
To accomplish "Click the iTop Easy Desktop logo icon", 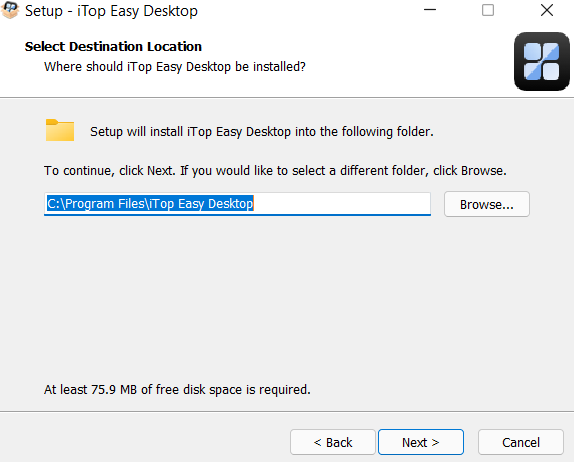I will tap(542, 62).
